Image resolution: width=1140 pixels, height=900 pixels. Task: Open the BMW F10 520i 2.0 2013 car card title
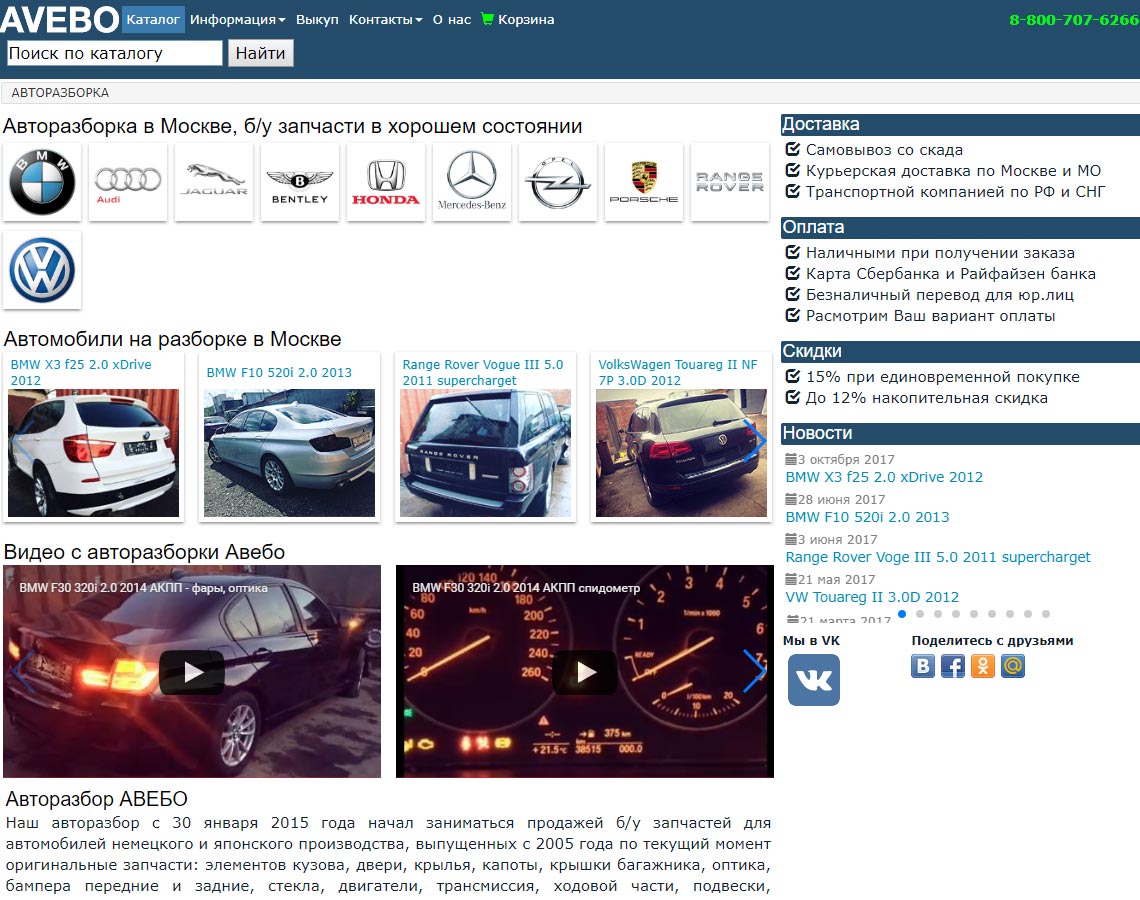[279, 372]
